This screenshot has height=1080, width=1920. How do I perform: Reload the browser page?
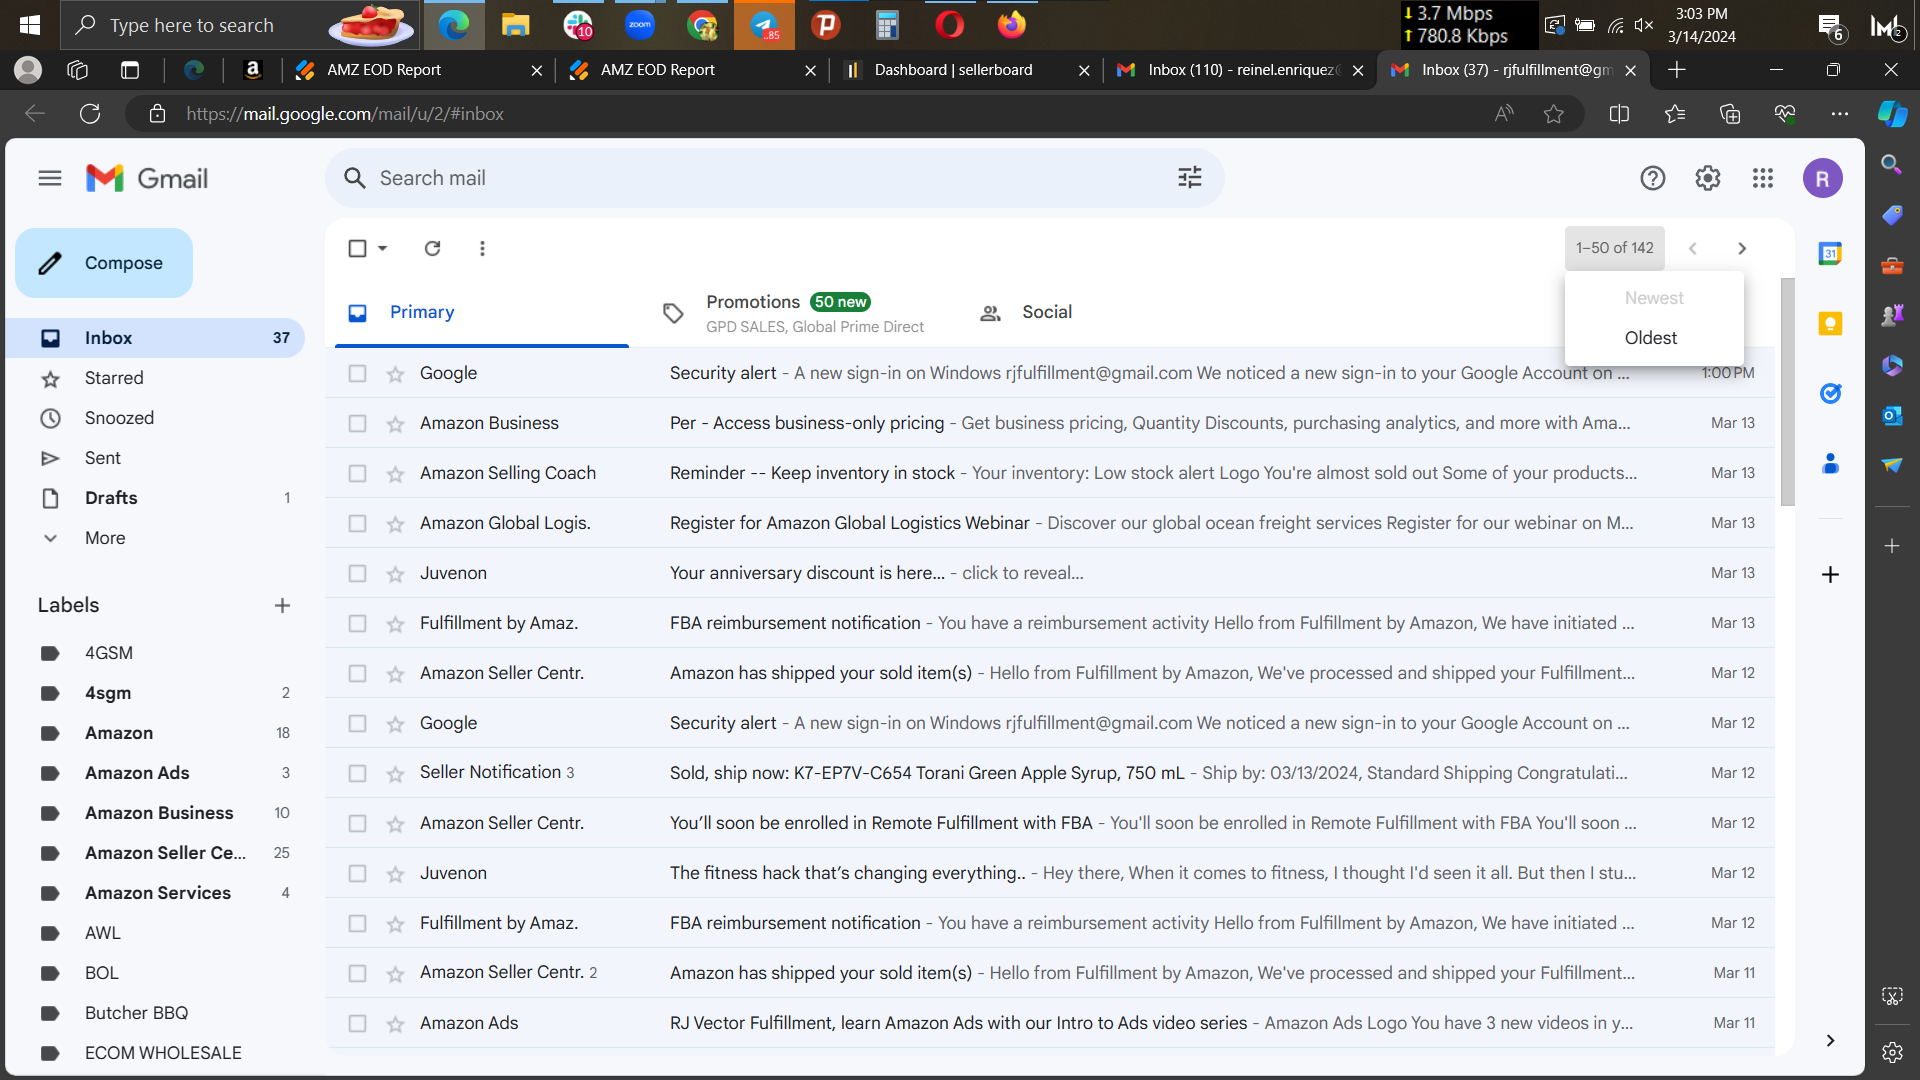pyautogui.click(x=90, y=114)
